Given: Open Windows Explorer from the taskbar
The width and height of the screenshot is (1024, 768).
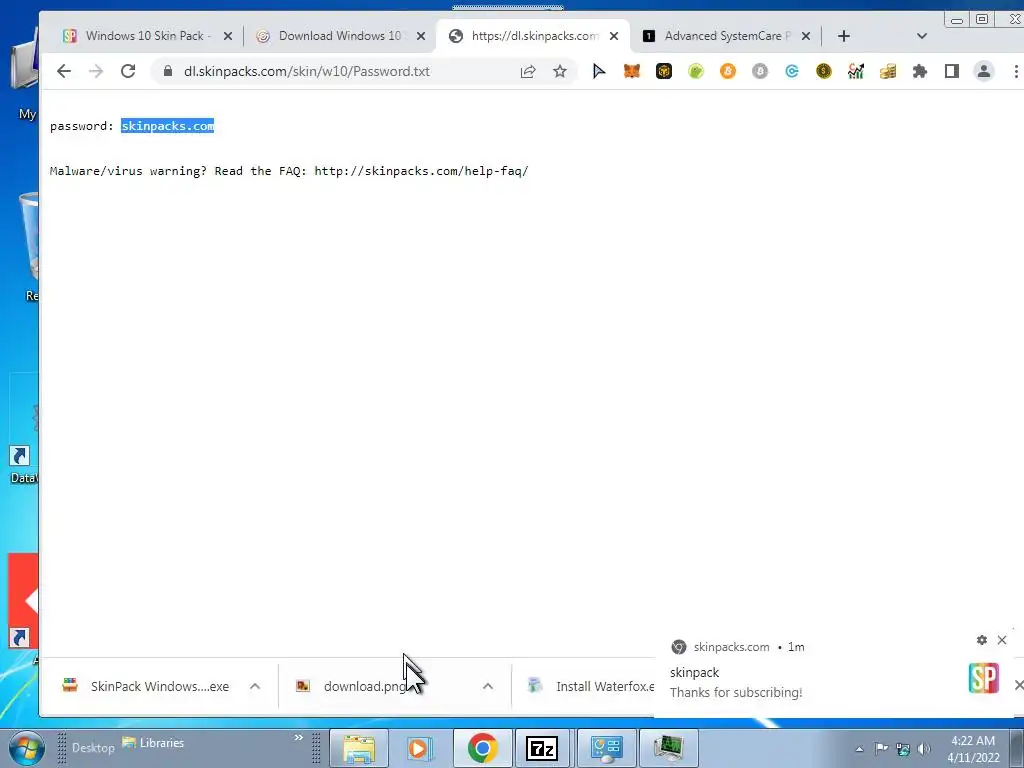Looking at the screenshot, I should (359, 748).
